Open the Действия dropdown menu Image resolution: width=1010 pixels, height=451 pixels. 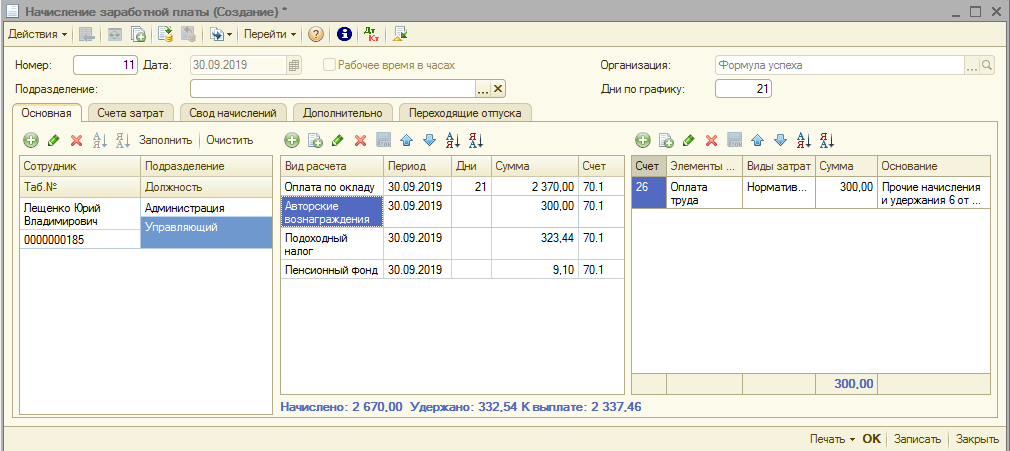pyautogui.click(x=38, y=34)
